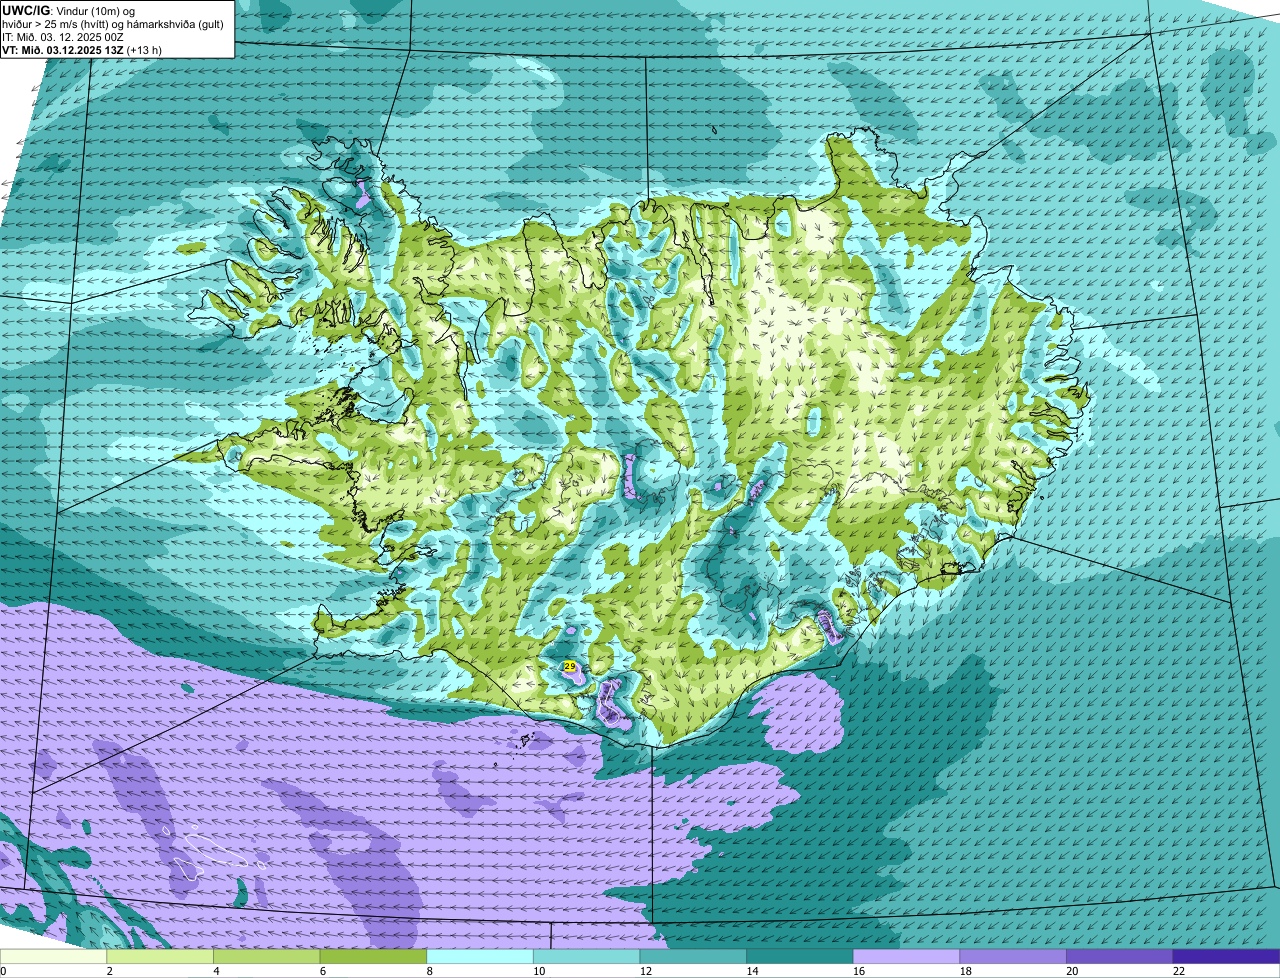This screenshot has width=1280, height=978.
Task: Click the legend scale label '2'
Action: [109, 971]
